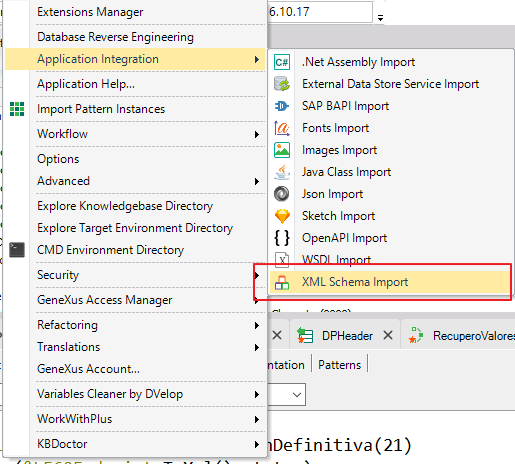The height and width of the screenshot is (464, 515).
Task: Click the CMD Environment Directory terminal icon
Action: point(17,250)
